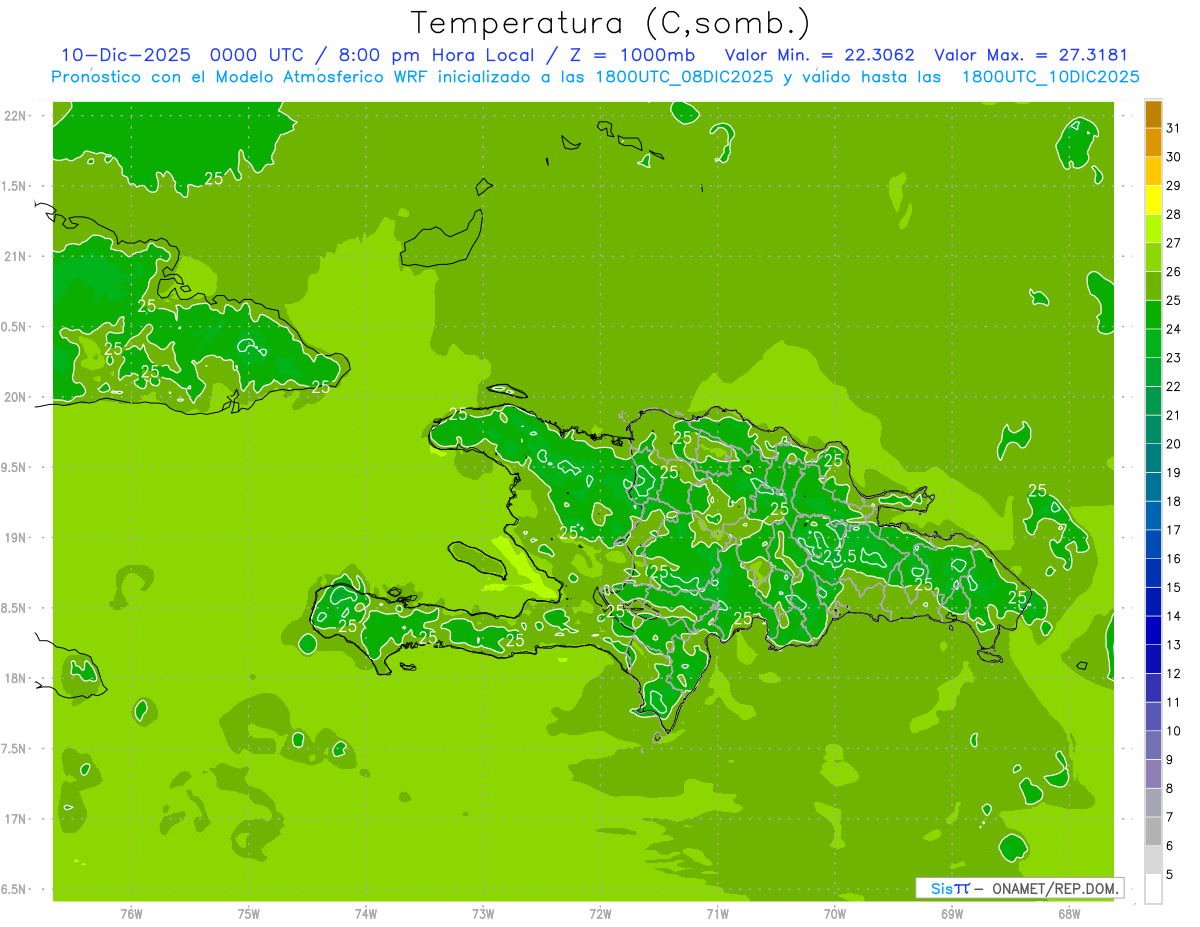
Task: Click the '21N' latitude axis label
Action: pos(15,256)
